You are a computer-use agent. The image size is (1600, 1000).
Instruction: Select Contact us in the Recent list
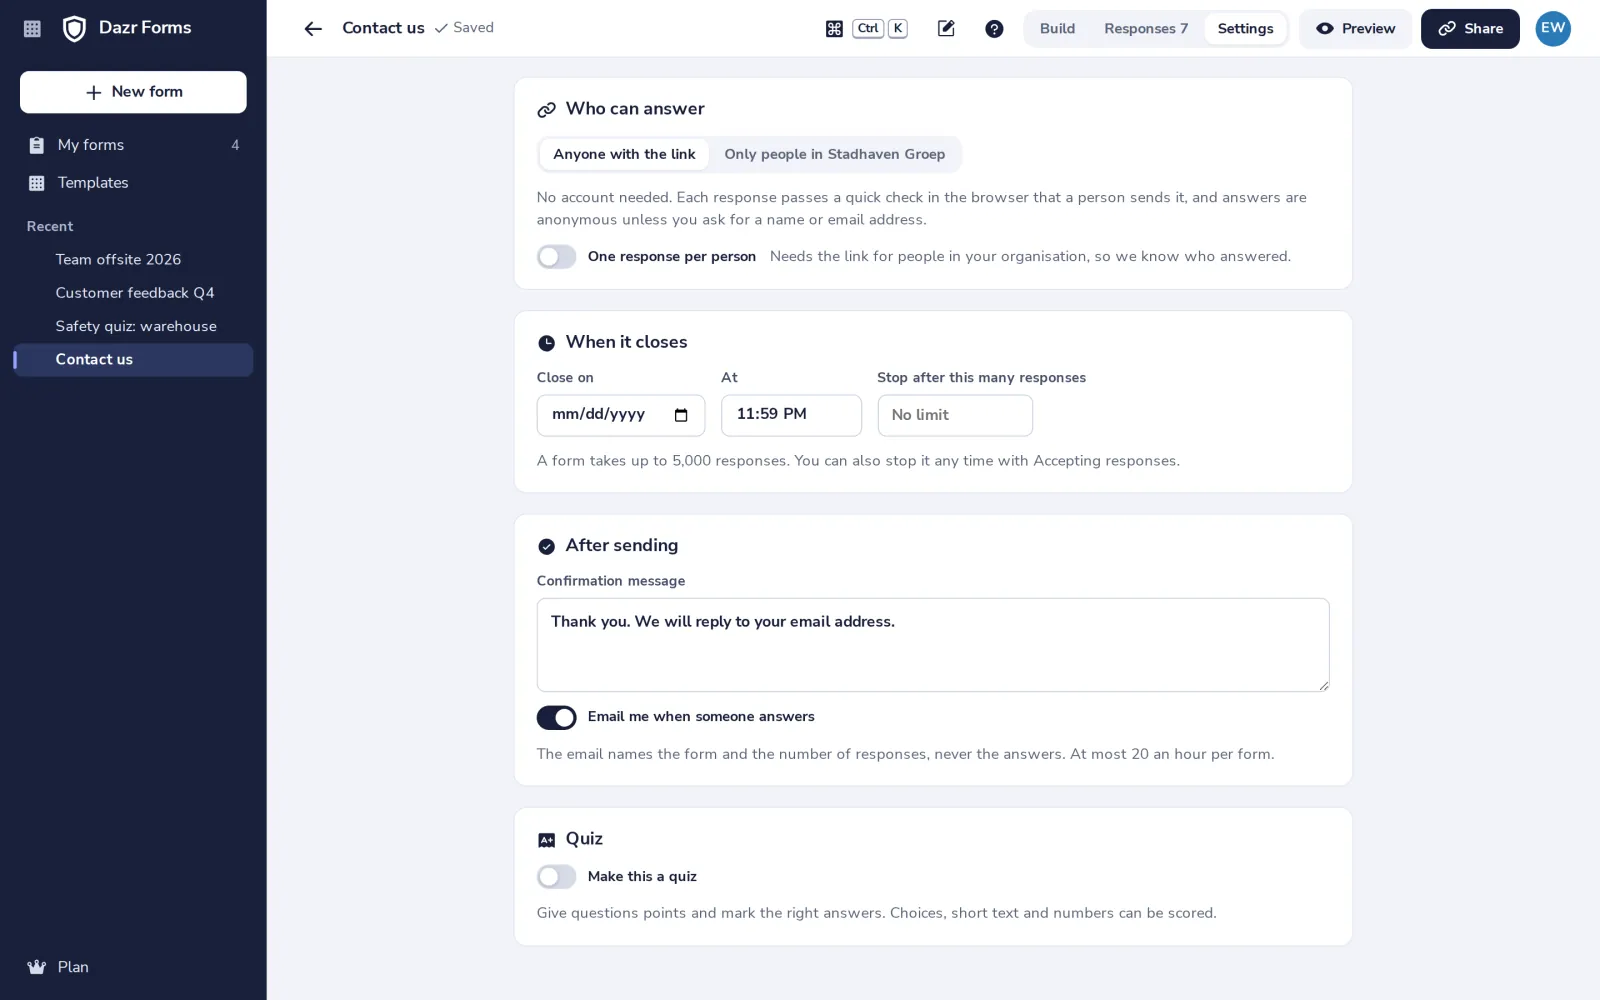(133, 360)
